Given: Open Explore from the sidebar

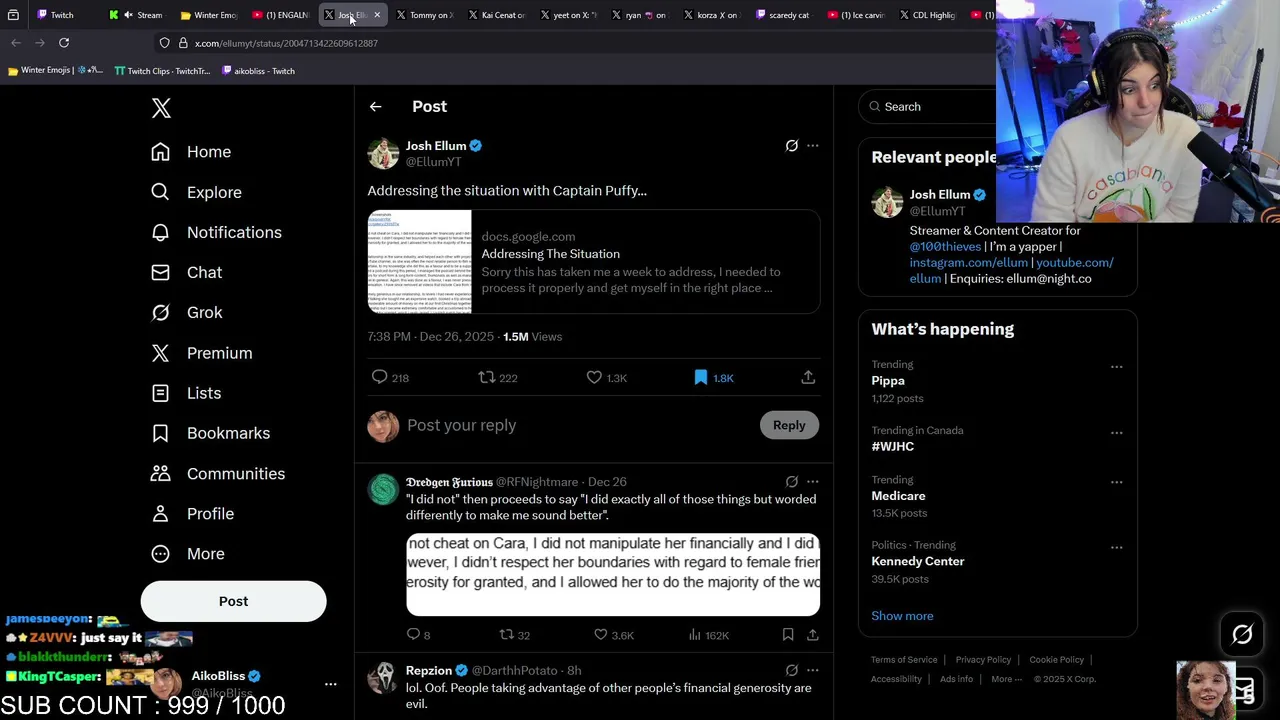Looking at the screenshot, I should (196, 192).
